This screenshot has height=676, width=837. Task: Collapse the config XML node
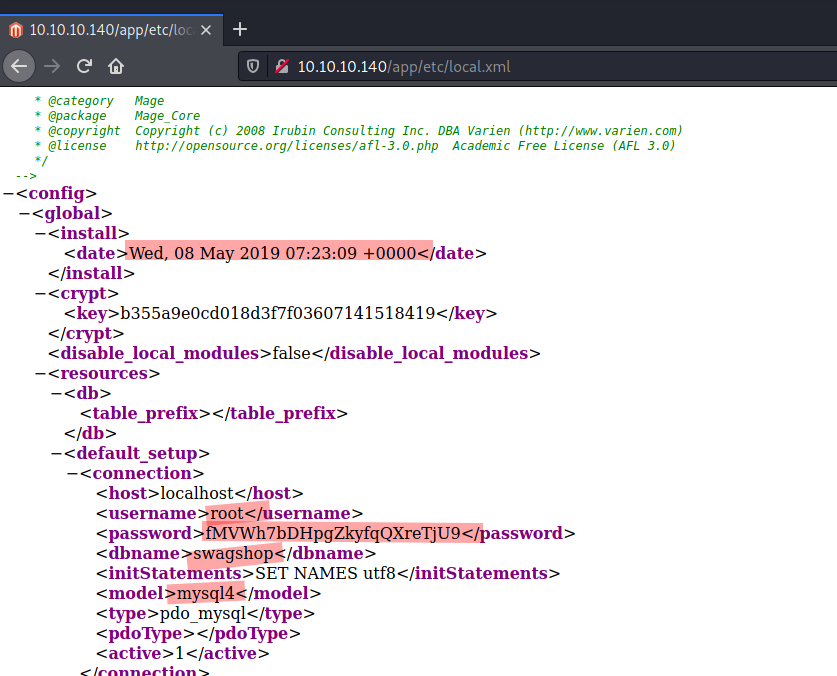pos(9,194)
